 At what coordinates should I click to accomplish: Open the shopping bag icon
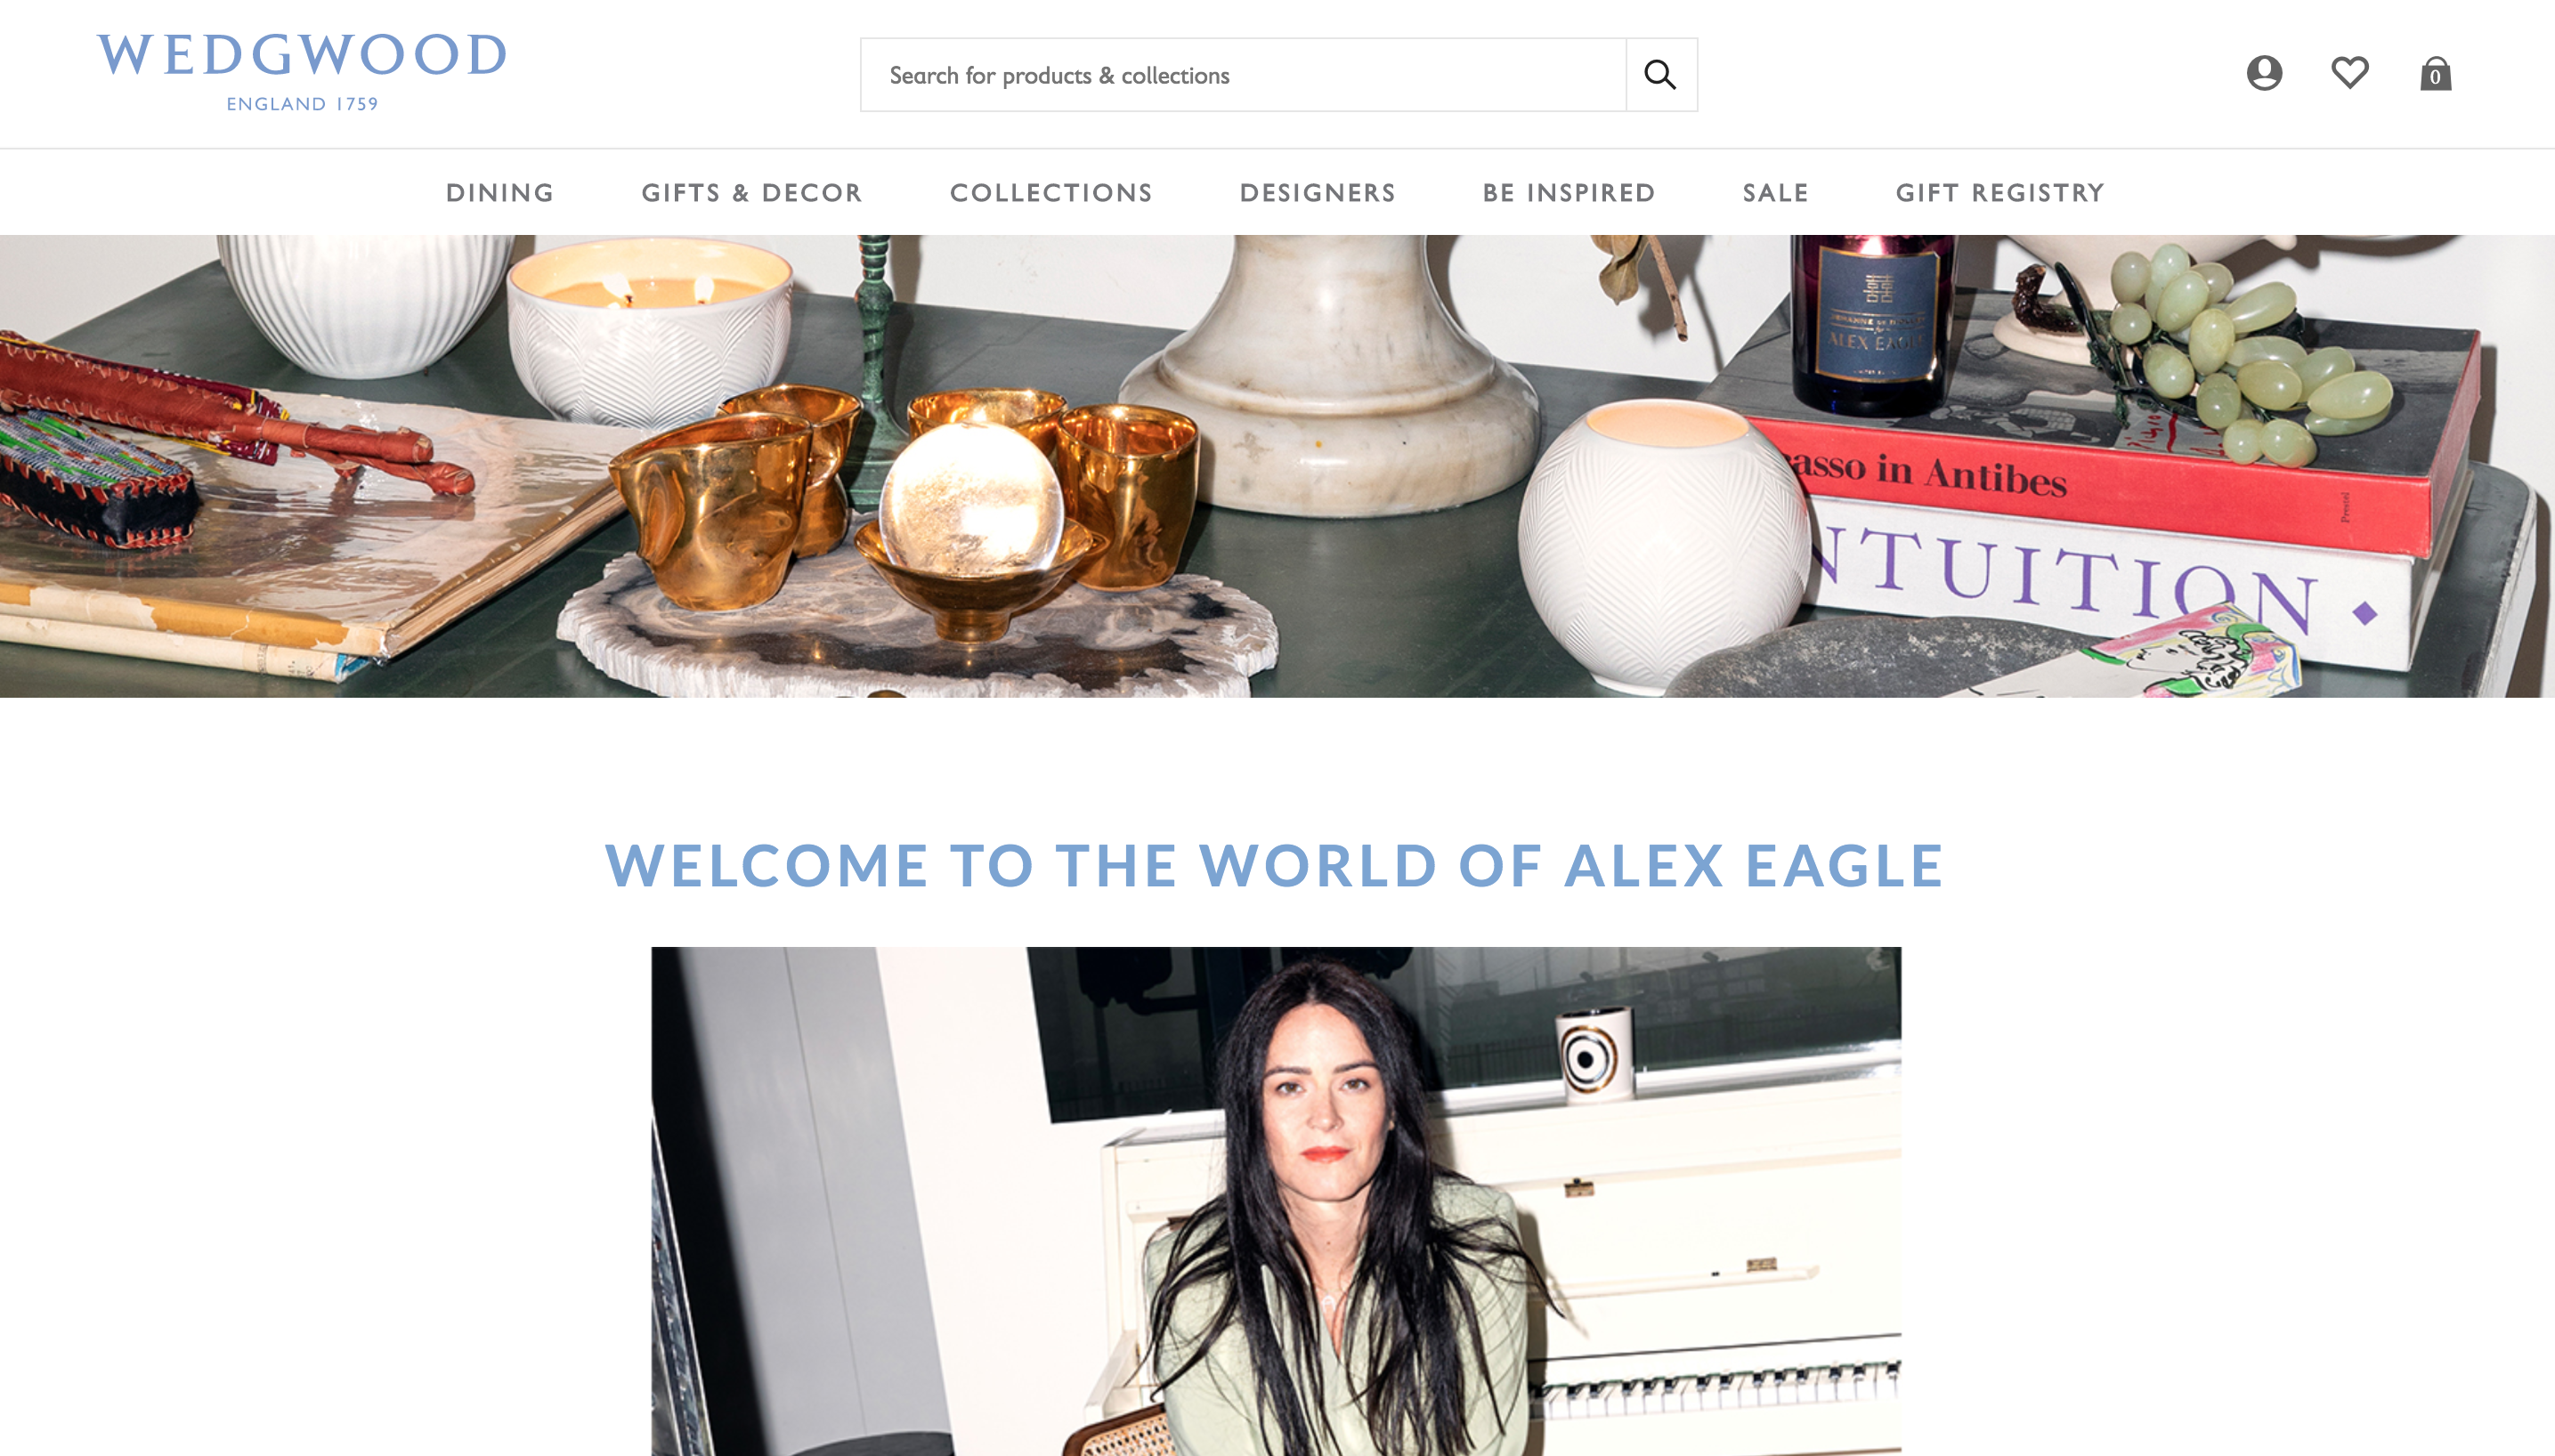pyautogui.click(x=2435, y=73)
